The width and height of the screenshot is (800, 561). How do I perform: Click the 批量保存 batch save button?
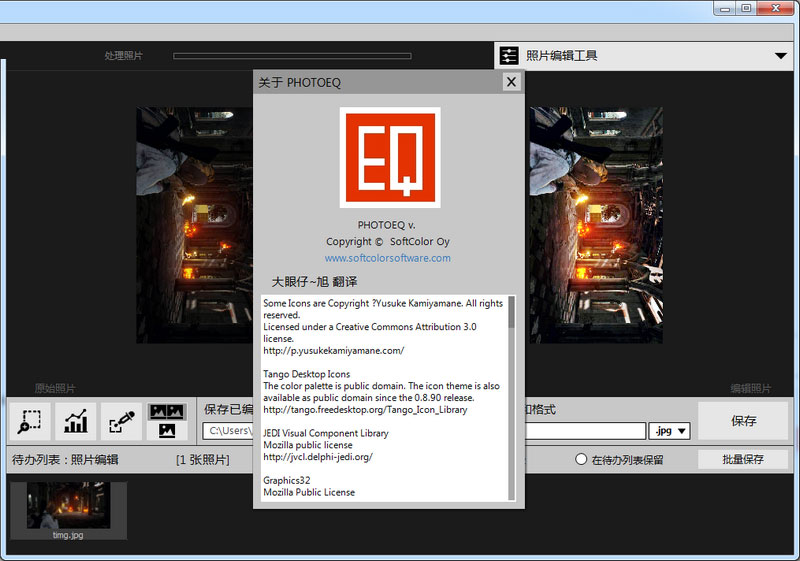[x=743, y=460]
